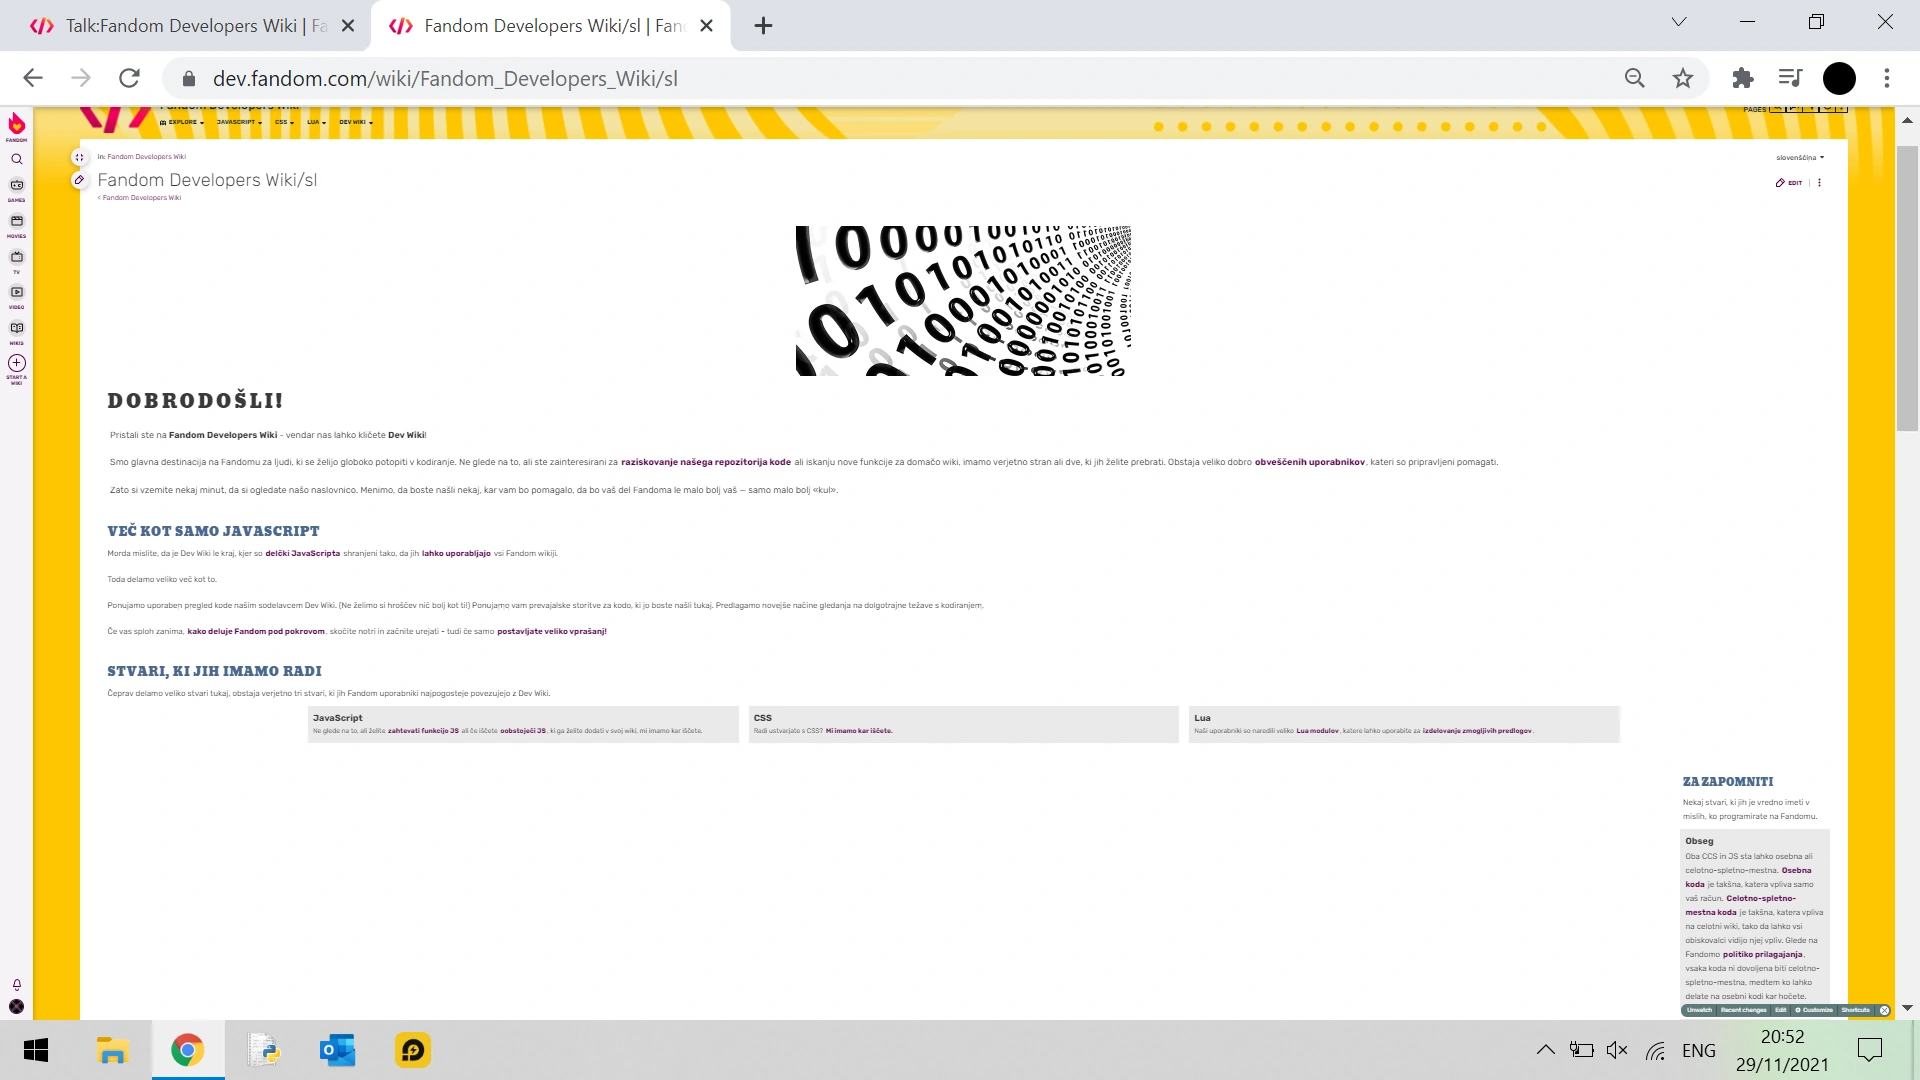1920x1080 pixels.
Task: Open the Movies section icon
Action: pyautogui.click(x=16, y=223)
